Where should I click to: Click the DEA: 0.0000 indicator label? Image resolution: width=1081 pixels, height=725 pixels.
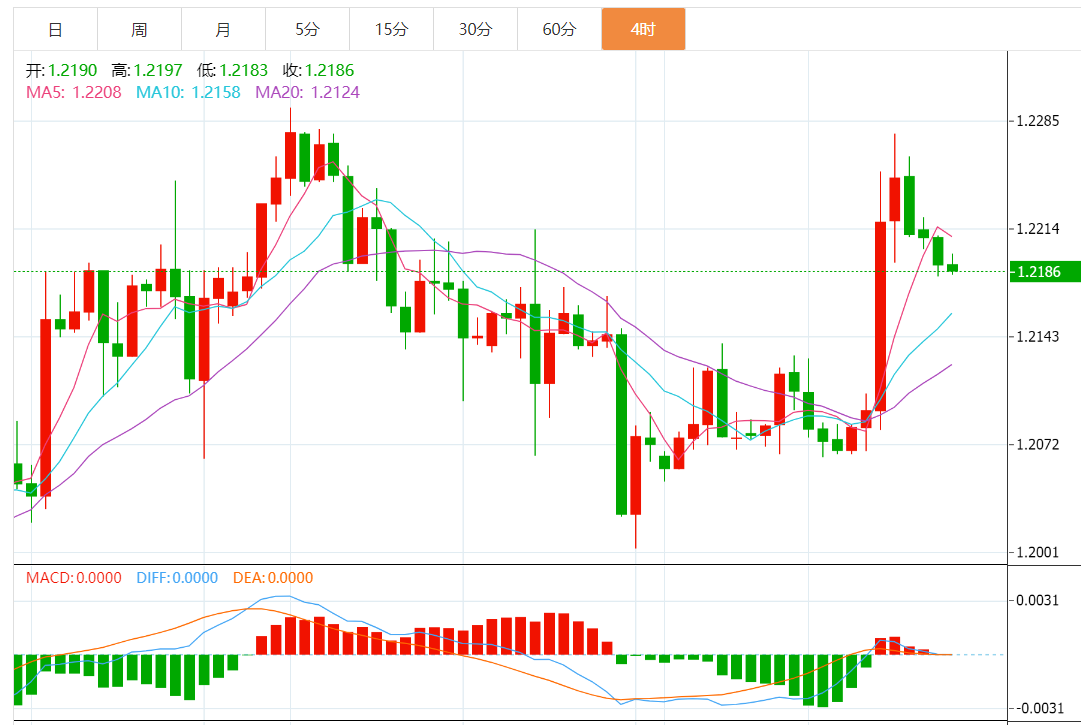click(x=273, y=578)
